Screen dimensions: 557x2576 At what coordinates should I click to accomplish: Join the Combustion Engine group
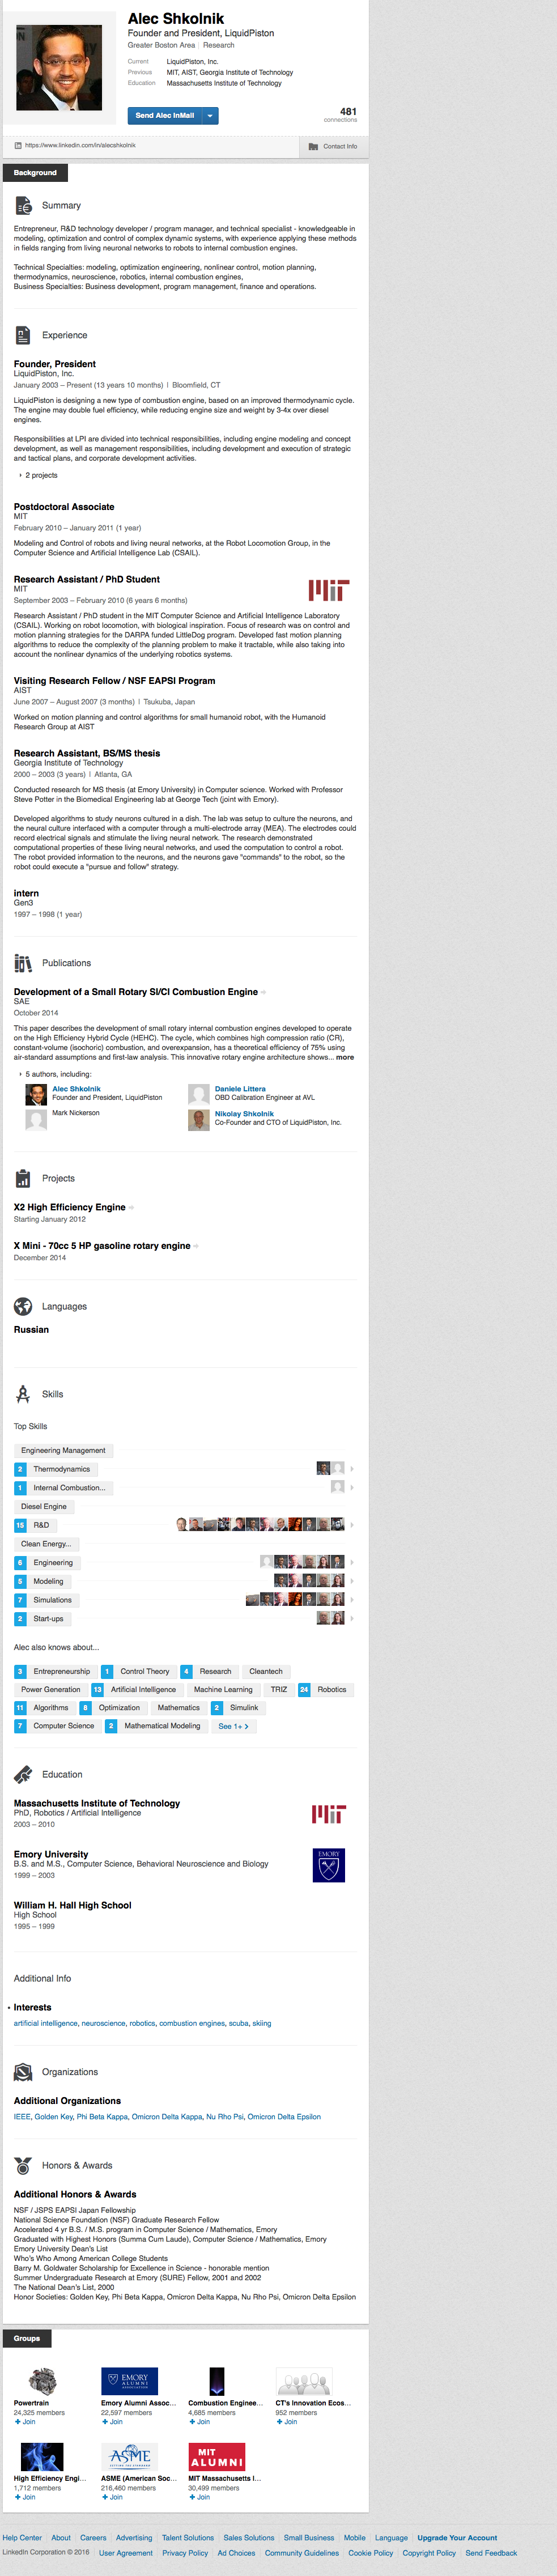(200, 2422)
